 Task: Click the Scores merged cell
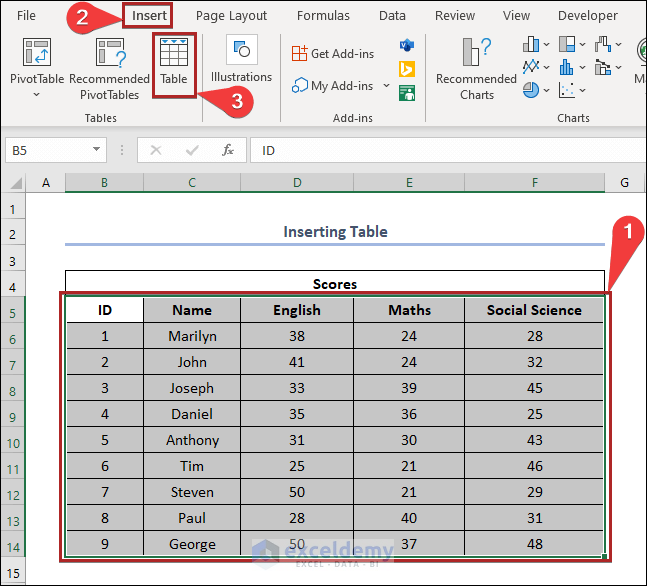pos(335,283)
